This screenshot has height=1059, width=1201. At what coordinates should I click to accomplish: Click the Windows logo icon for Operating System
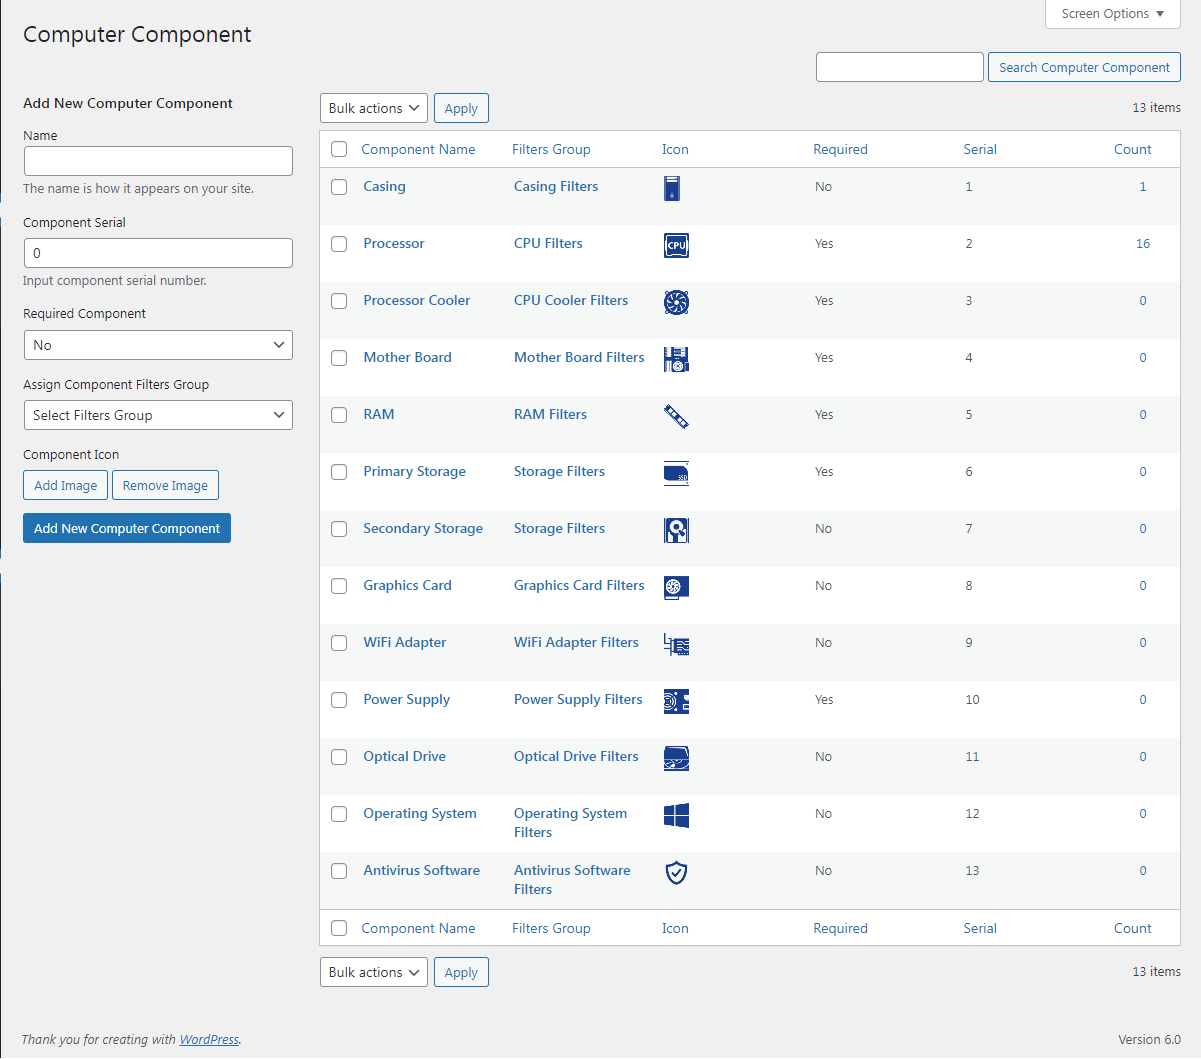(x=676, y=815)
